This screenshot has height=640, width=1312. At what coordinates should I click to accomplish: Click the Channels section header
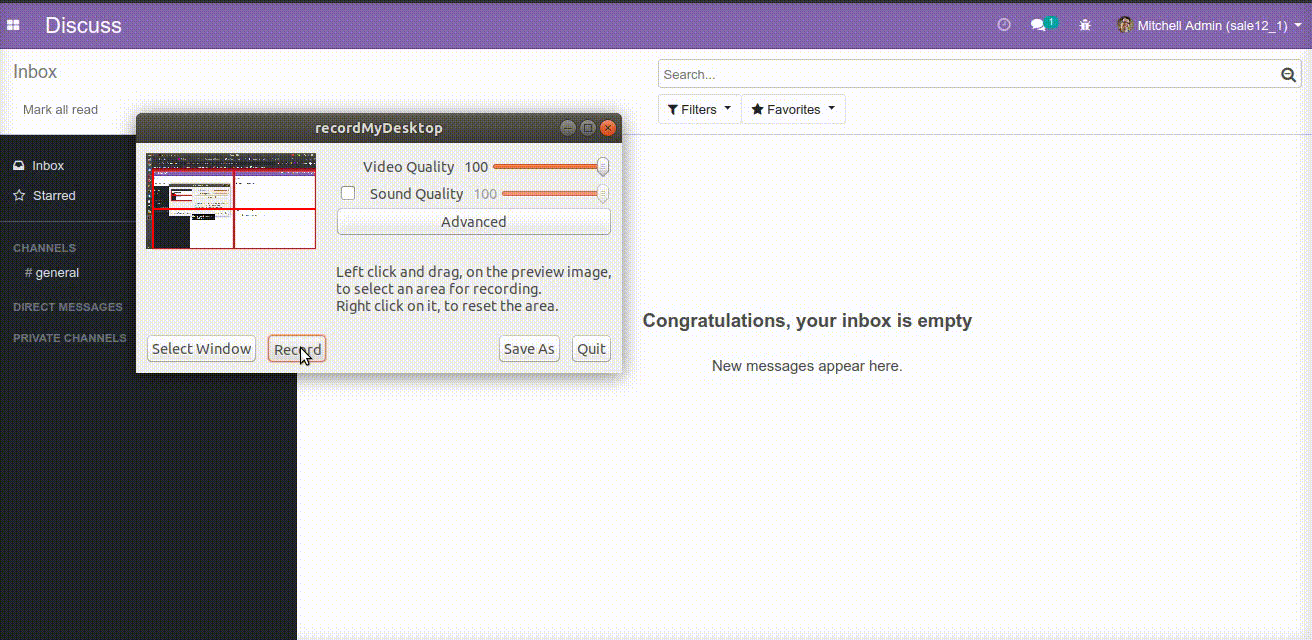(x=45, y=248)
